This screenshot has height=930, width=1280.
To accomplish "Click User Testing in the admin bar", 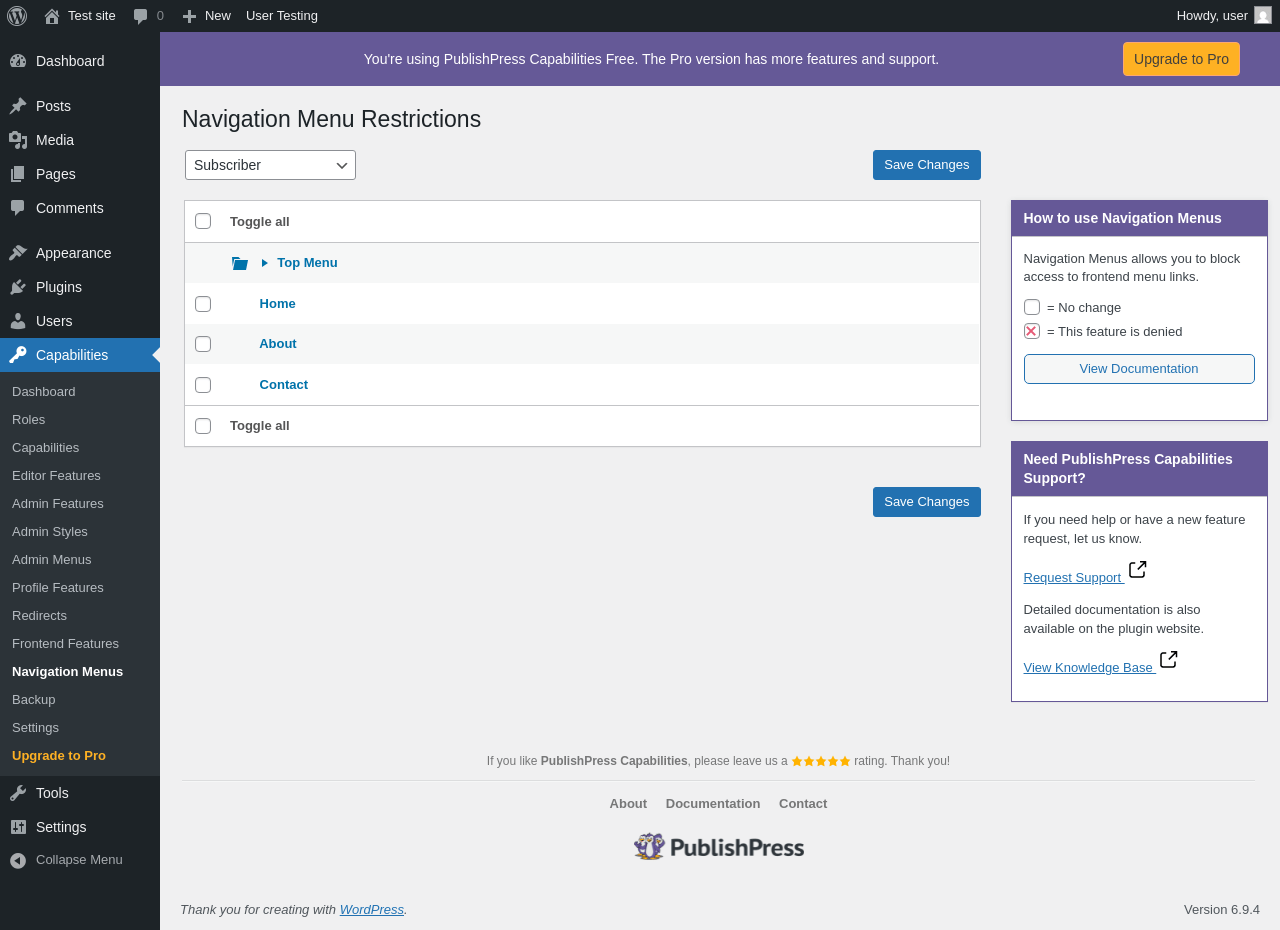I will click(x=282, y=16).
